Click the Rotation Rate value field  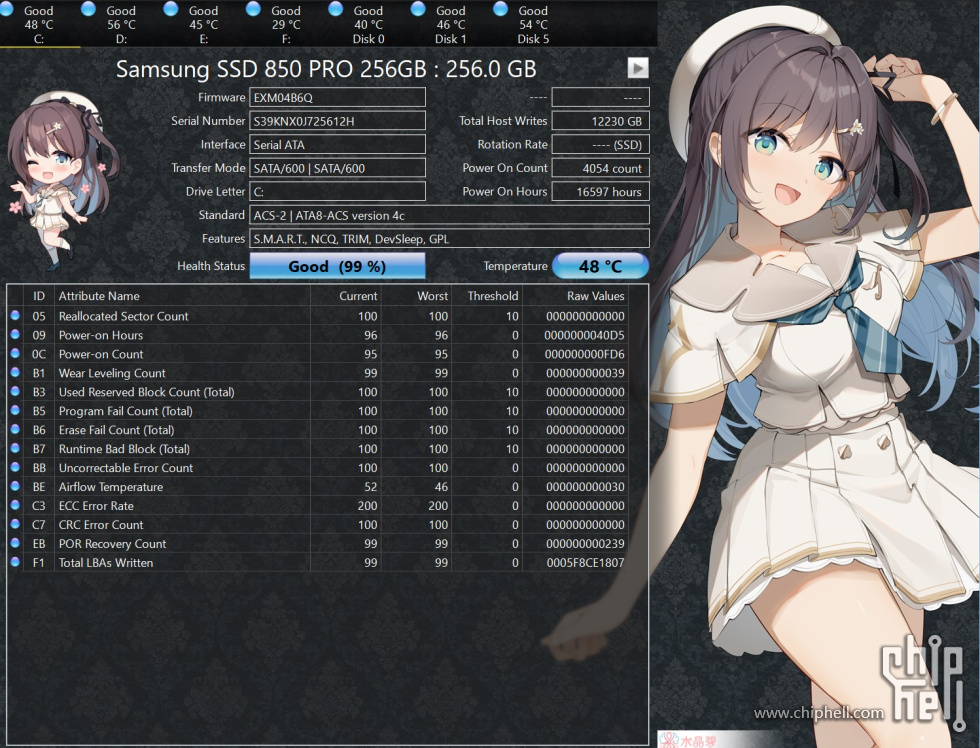601,144
